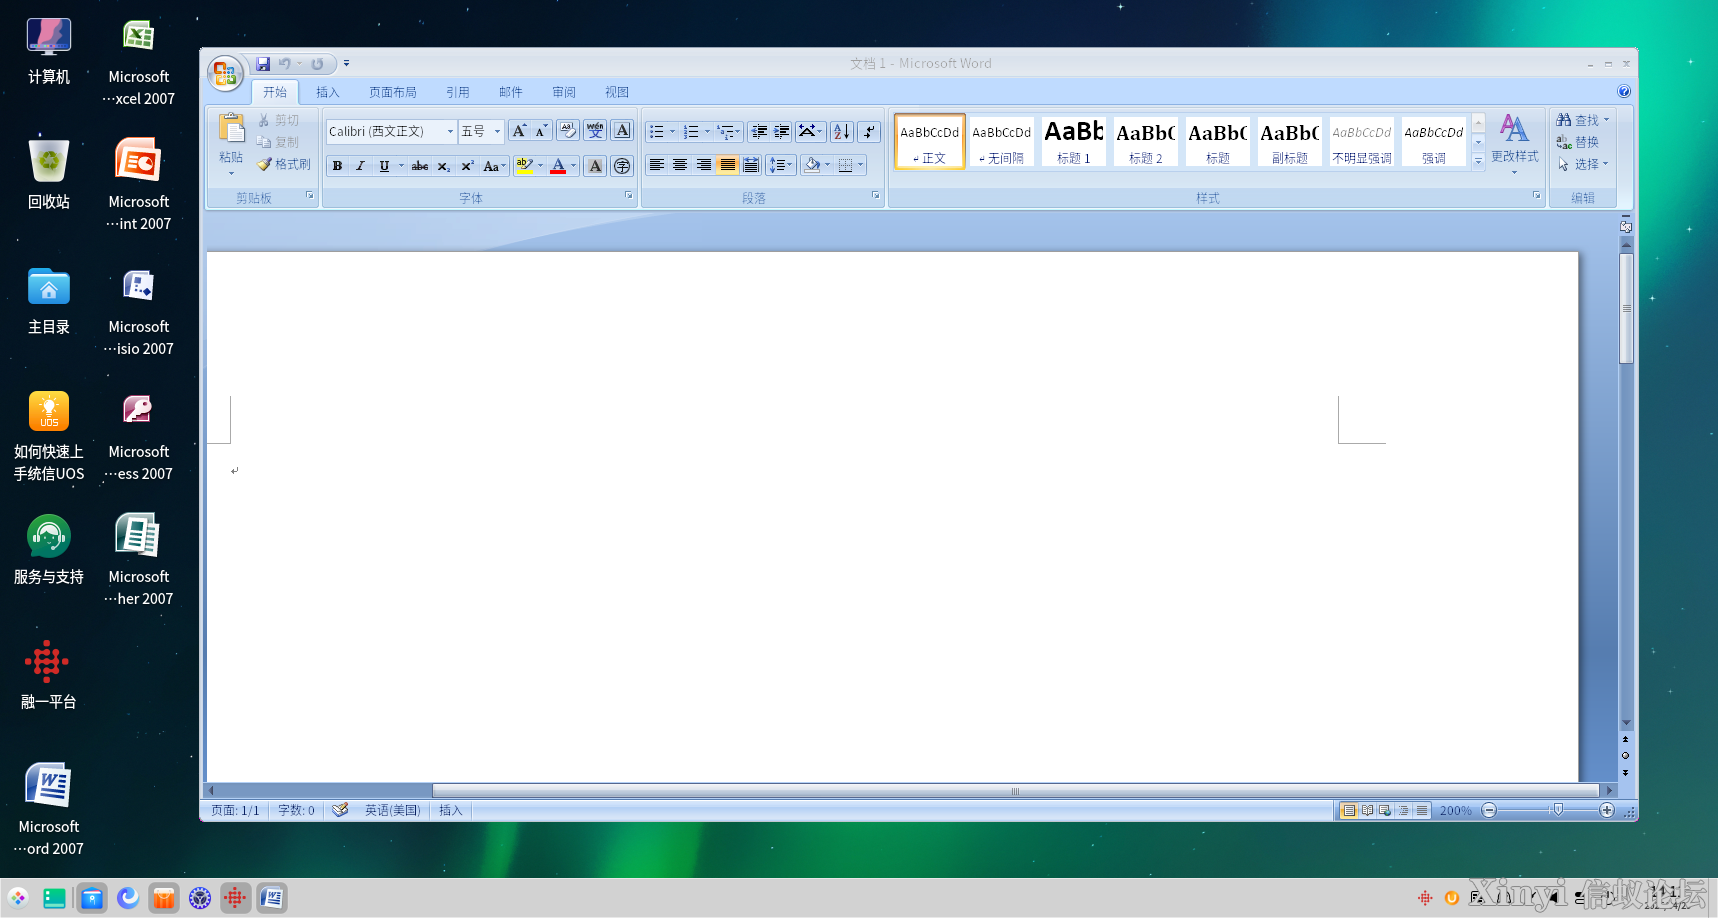Zoom in with plus button
The height and width of the screenshot is (918, 1718).
pyautogui.click(x=1607, y=810)
